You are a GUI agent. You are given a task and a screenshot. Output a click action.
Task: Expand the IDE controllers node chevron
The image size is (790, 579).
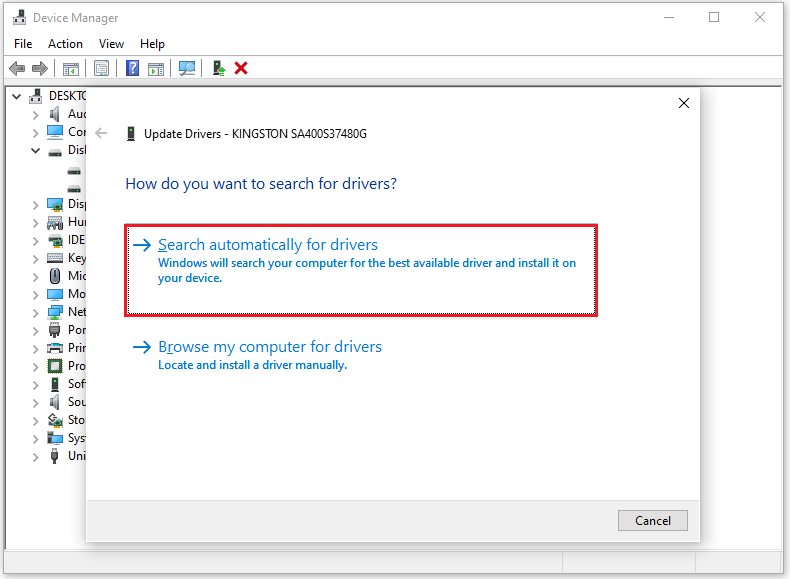point(35,241)
